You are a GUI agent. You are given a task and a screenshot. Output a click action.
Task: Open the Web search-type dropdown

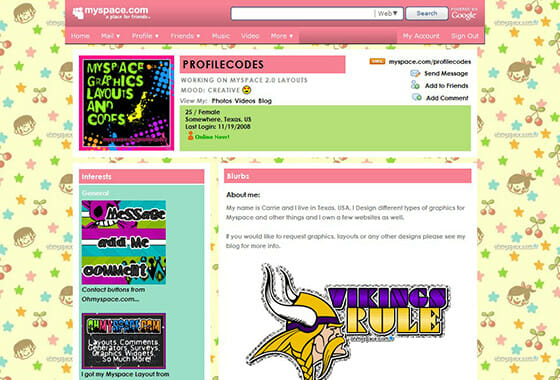(x=388, y=14)
